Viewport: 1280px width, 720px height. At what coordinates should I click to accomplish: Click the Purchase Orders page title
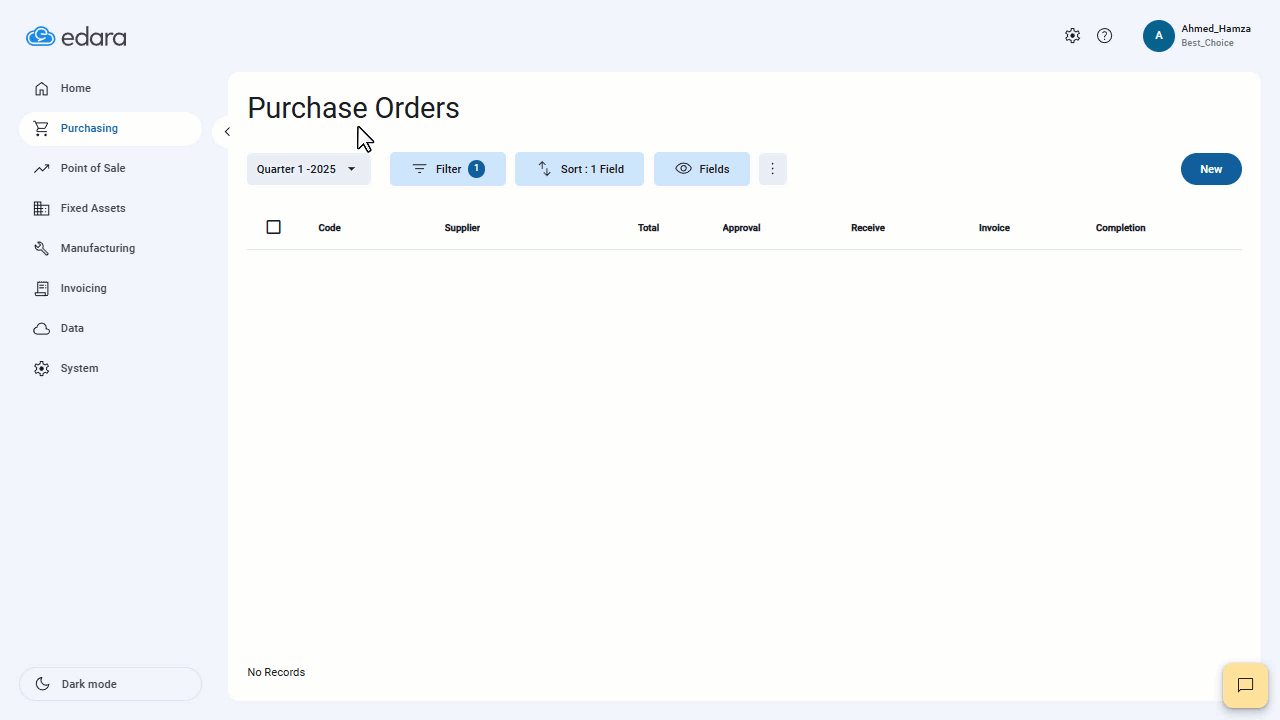point(354,108)
